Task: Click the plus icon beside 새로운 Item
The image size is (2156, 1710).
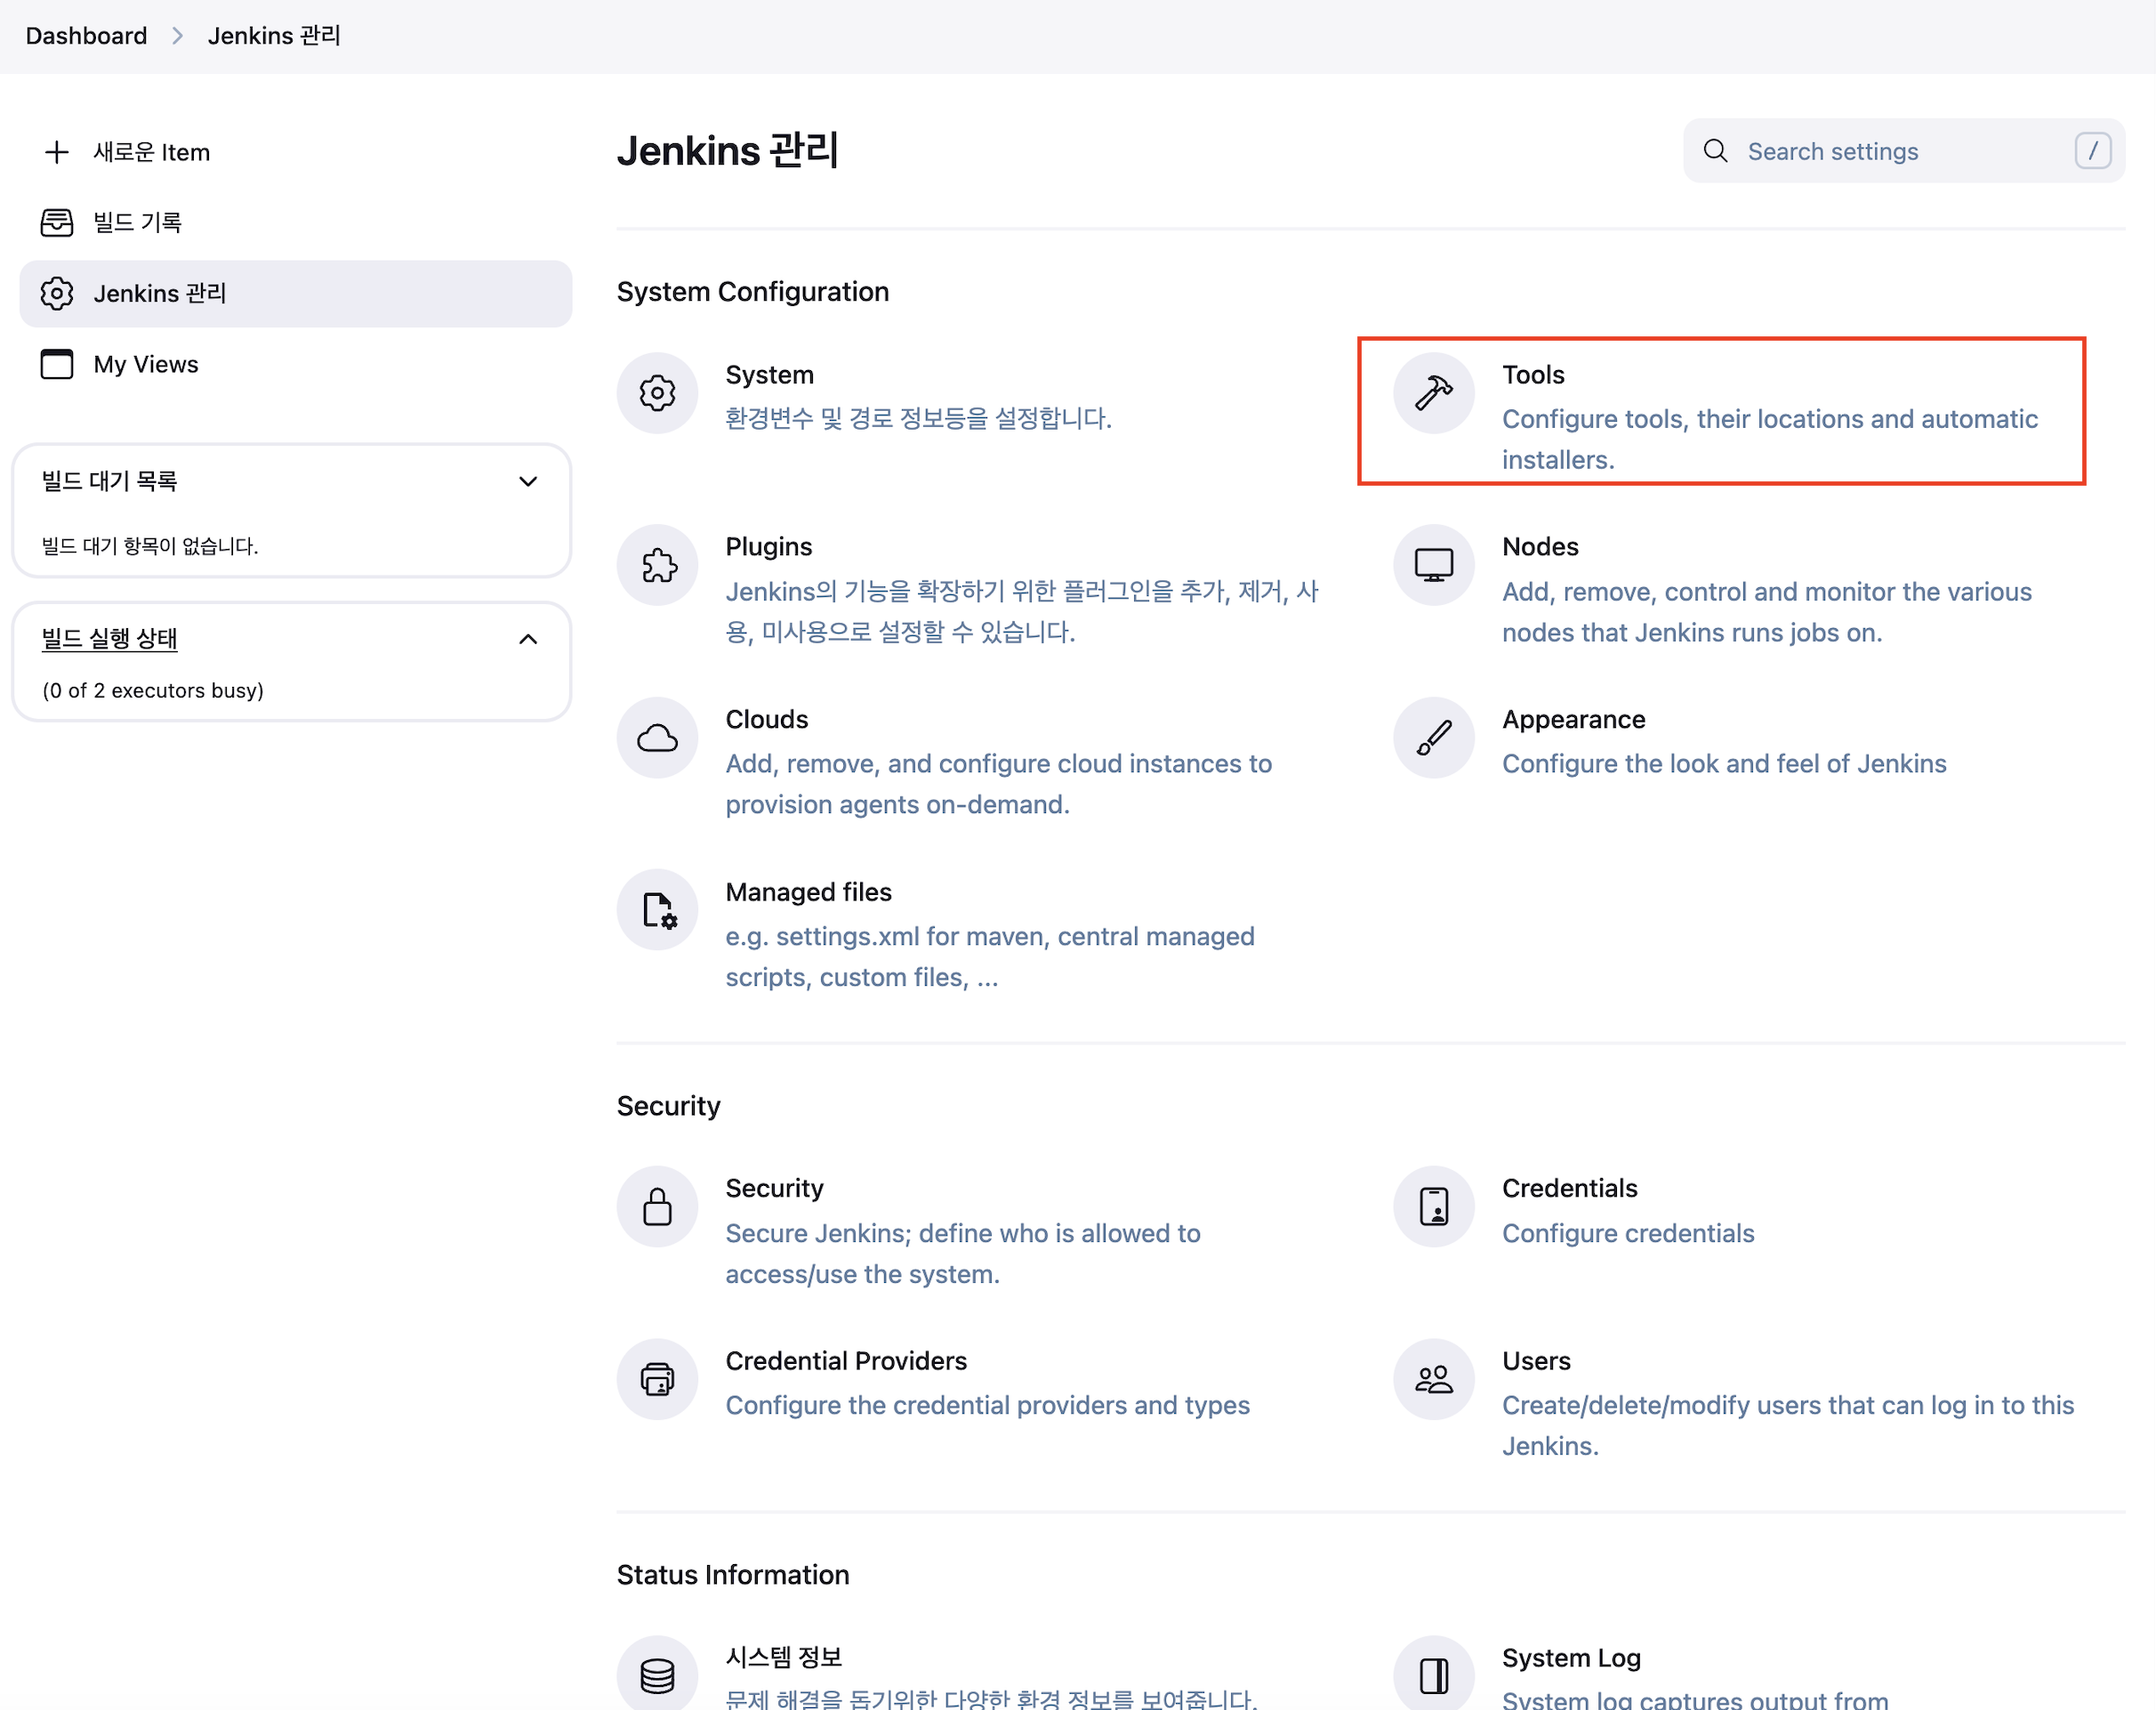Action: (57, 152)
